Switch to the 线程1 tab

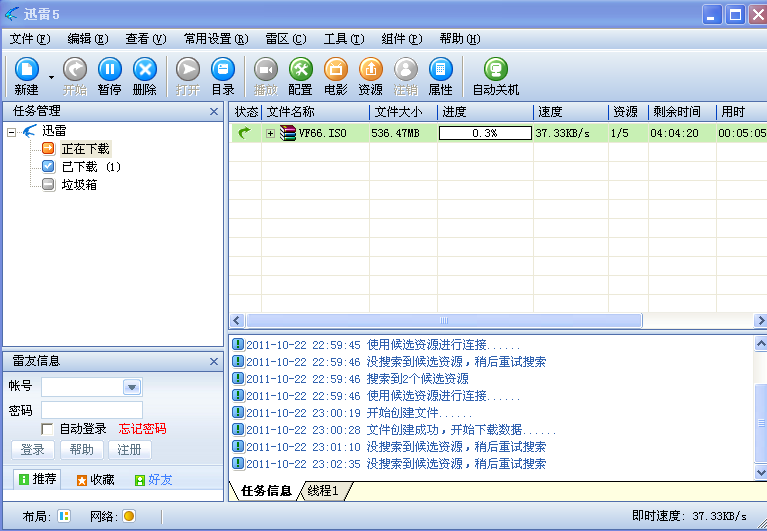tap(323, 491)
